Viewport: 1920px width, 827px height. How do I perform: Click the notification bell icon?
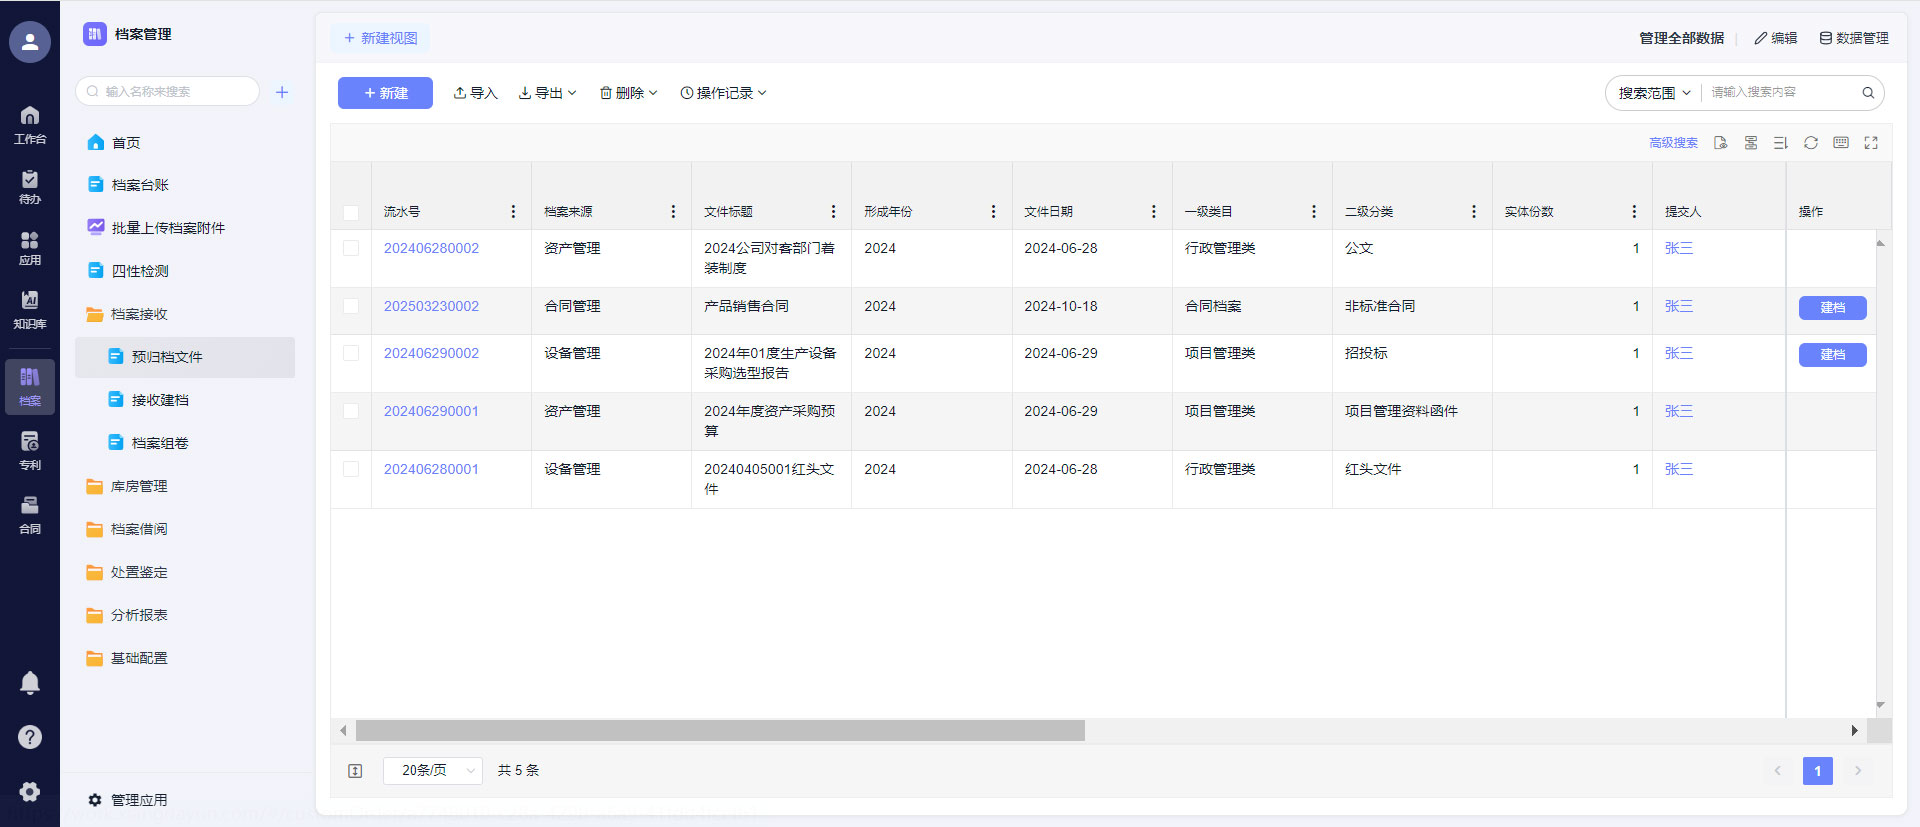click(x=30, y=683)
